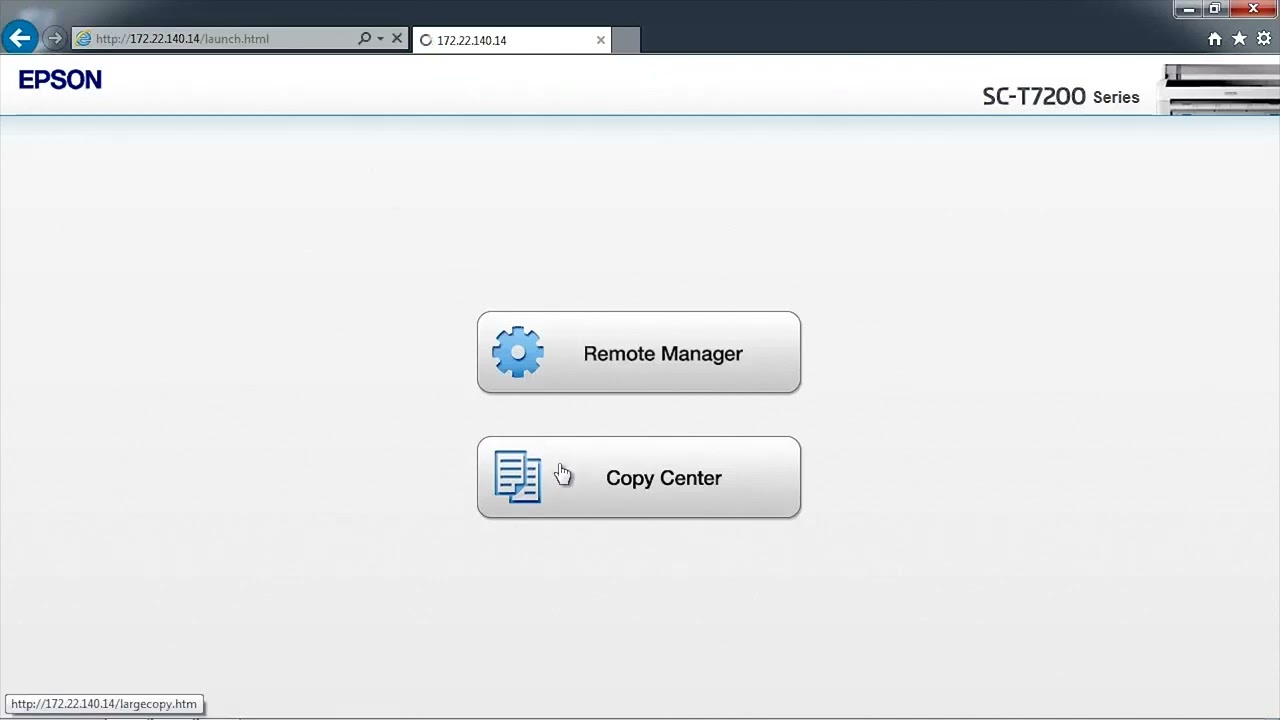Screen dimensions: 1280x720
Task: Open a new blank tab
Action: click(626, 40)
